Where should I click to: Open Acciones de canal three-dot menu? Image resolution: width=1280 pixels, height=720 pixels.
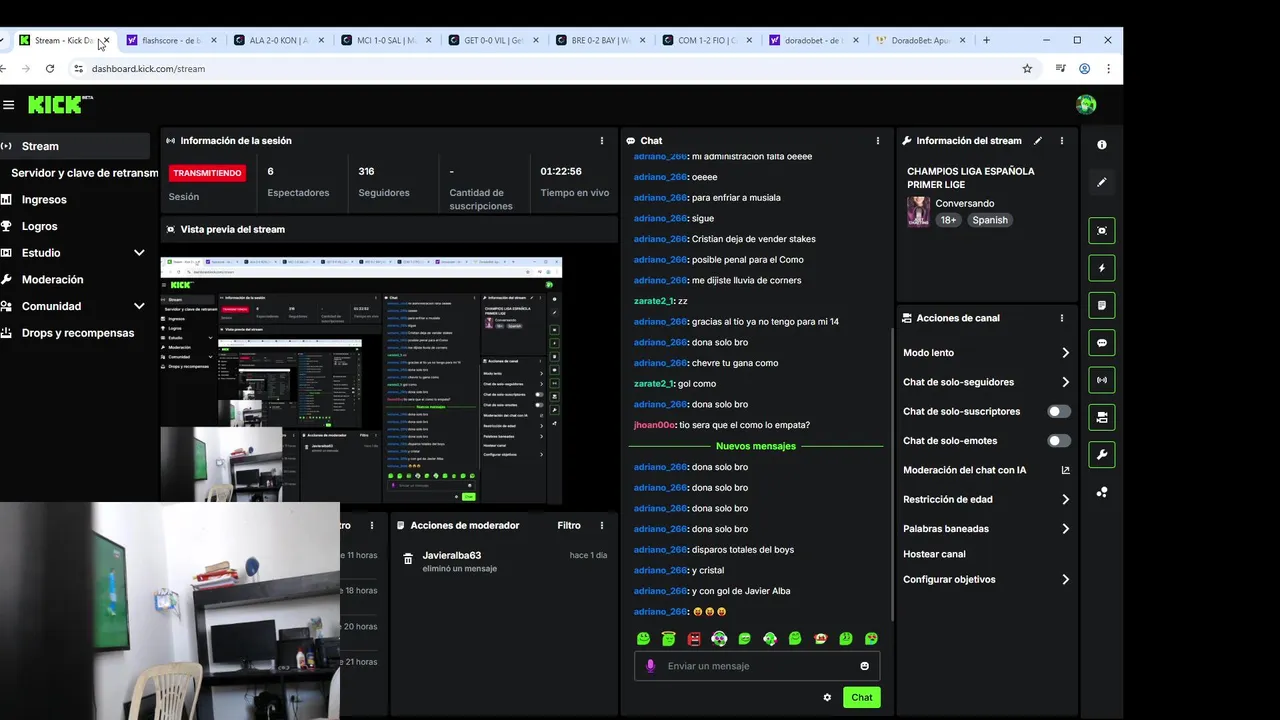(x=1062, y=318)
